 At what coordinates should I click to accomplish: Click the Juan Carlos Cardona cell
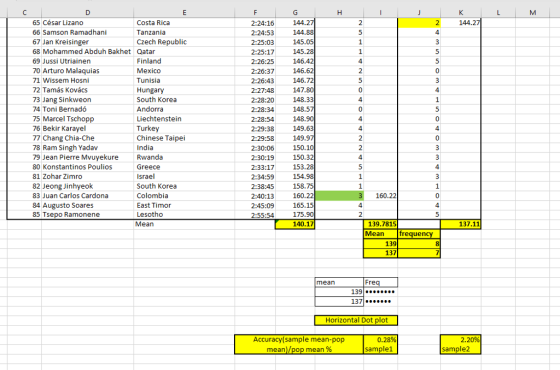[x=88, y=196]
